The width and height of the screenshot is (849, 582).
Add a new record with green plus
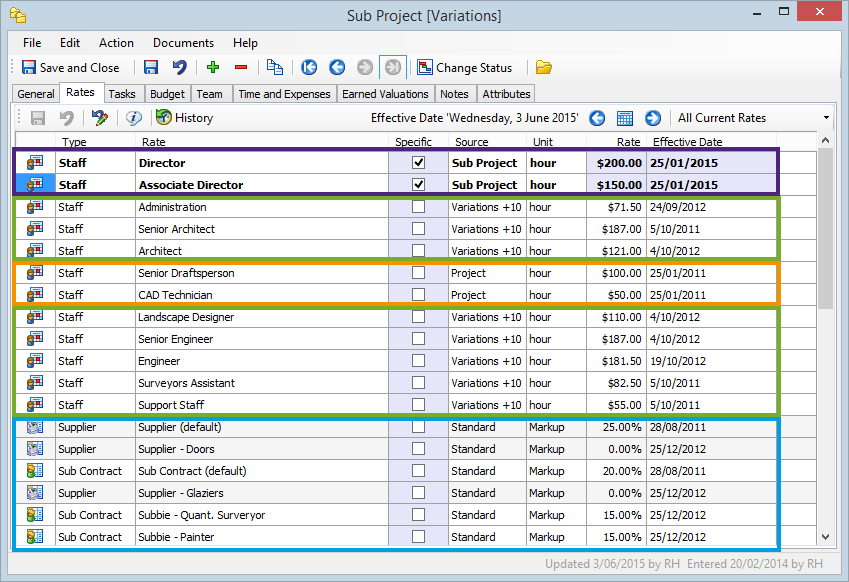tap(213, 67)
